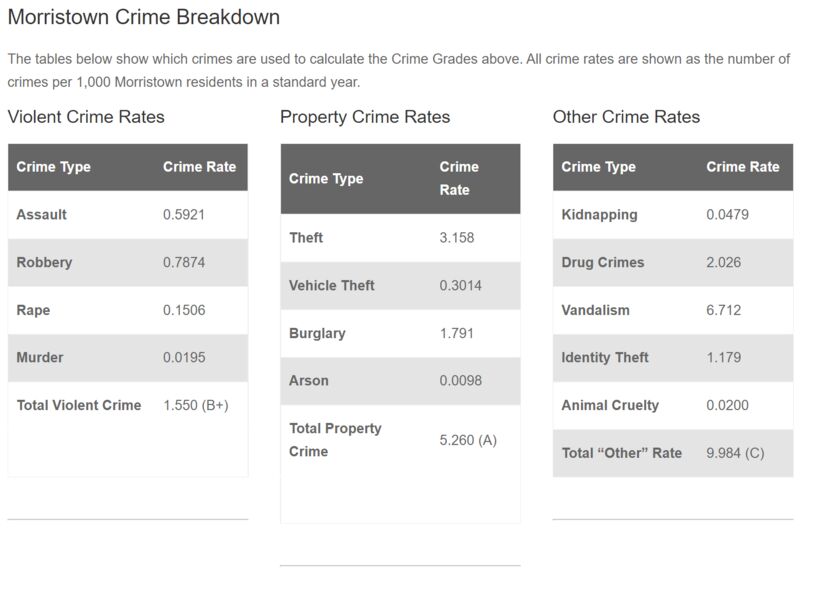The image size is (825, 592).
Task: Click the Total "Other" Rate value 9.984 (C)
Action: (x=735, y=453)
